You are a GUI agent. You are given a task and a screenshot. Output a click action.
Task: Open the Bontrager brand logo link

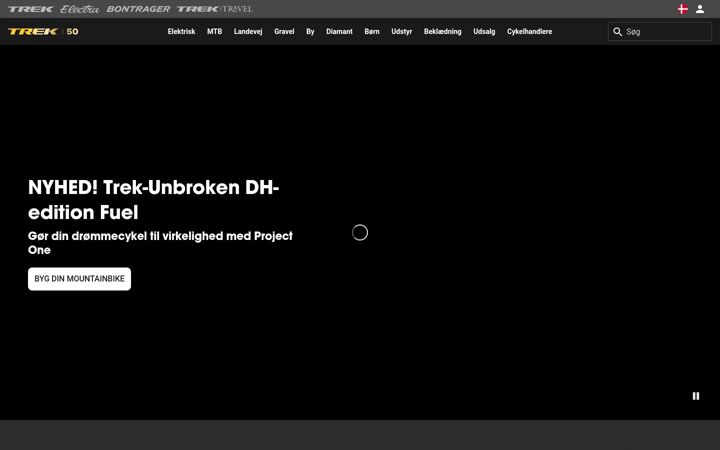(x=138, y=9)
